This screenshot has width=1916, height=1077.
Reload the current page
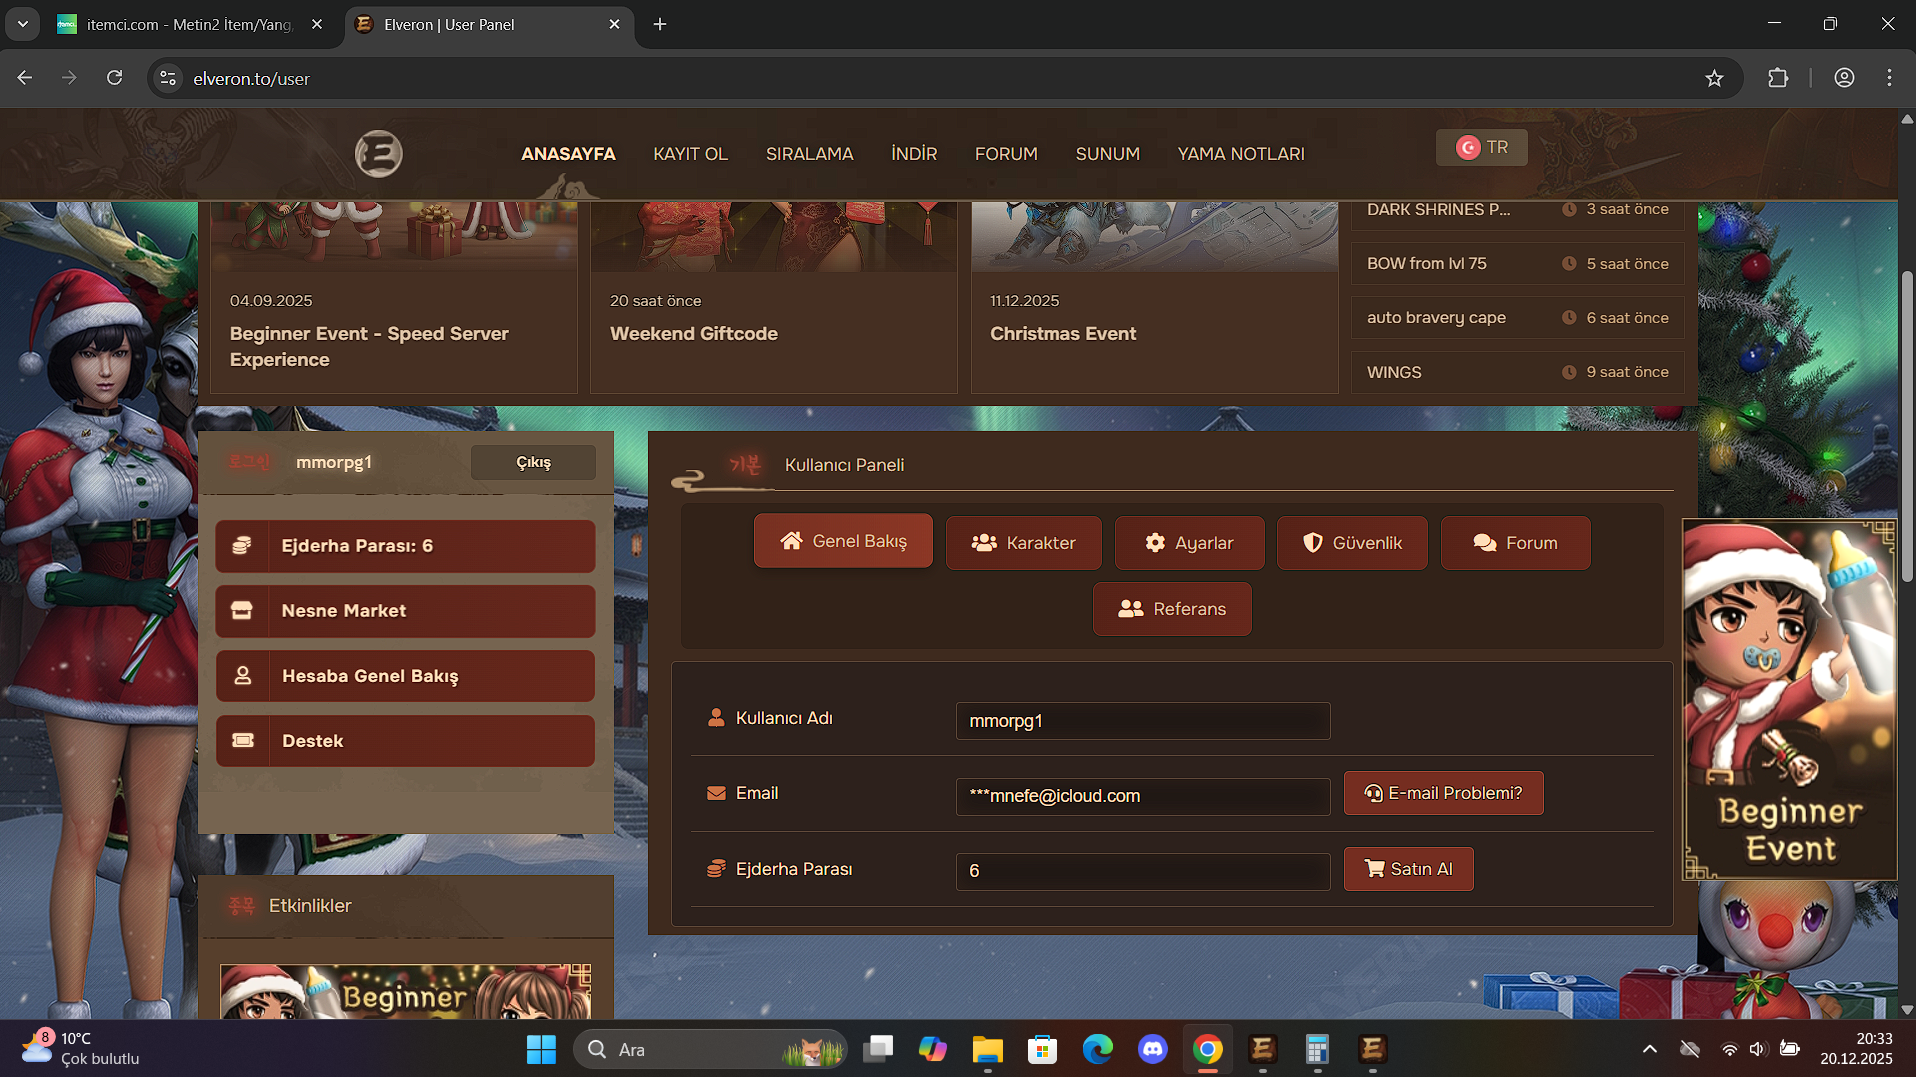click(x=115, y=78)
